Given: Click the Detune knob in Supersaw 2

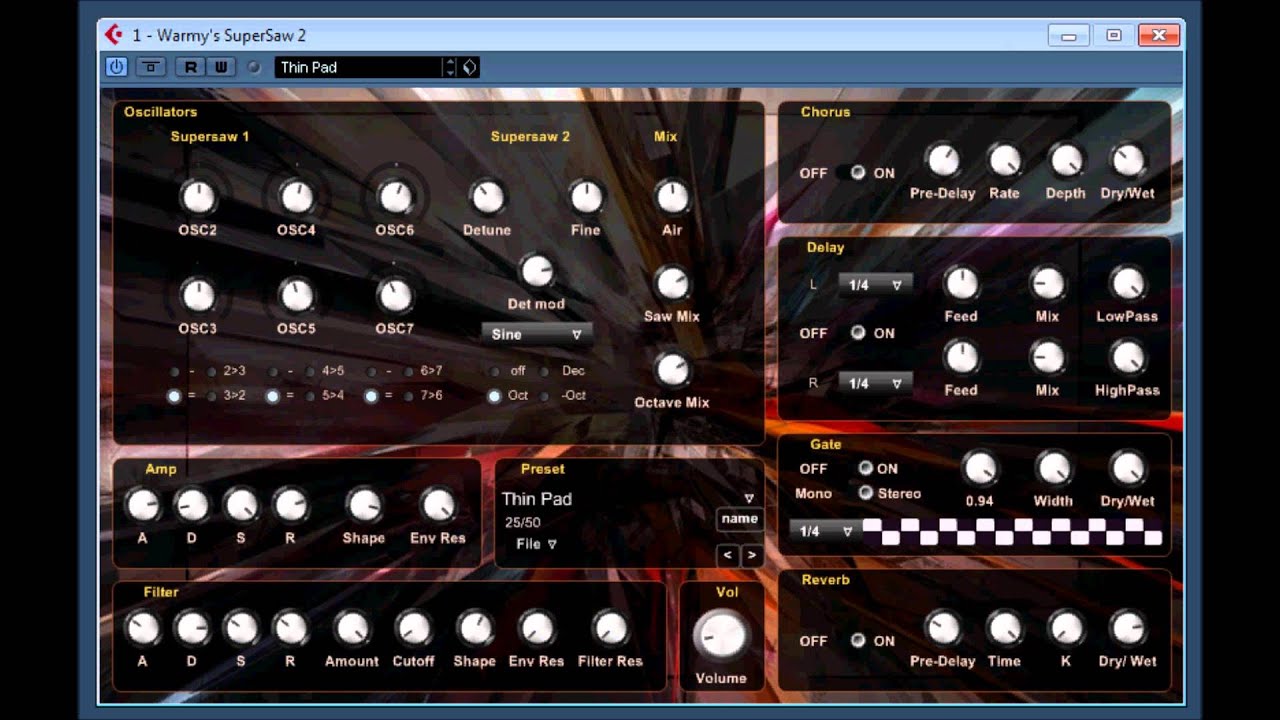Looking at the screenshot, I should 487,197.
